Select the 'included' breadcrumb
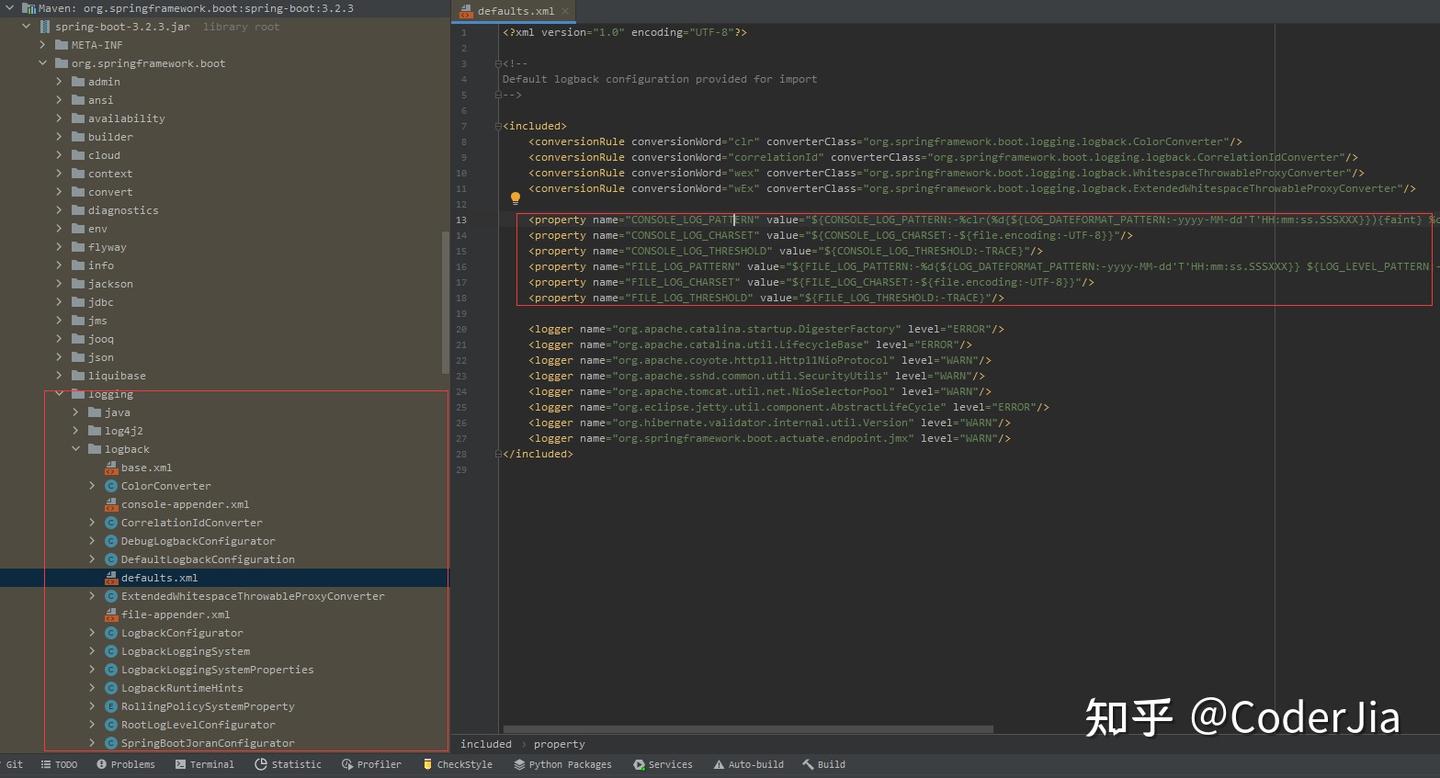1440x778 pixels. (x=486, y=744)
